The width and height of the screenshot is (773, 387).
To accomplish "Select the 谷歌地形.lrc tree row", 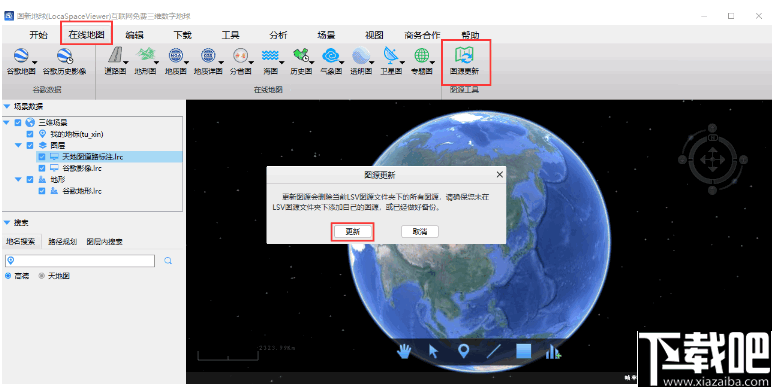I will click(109, 191).
